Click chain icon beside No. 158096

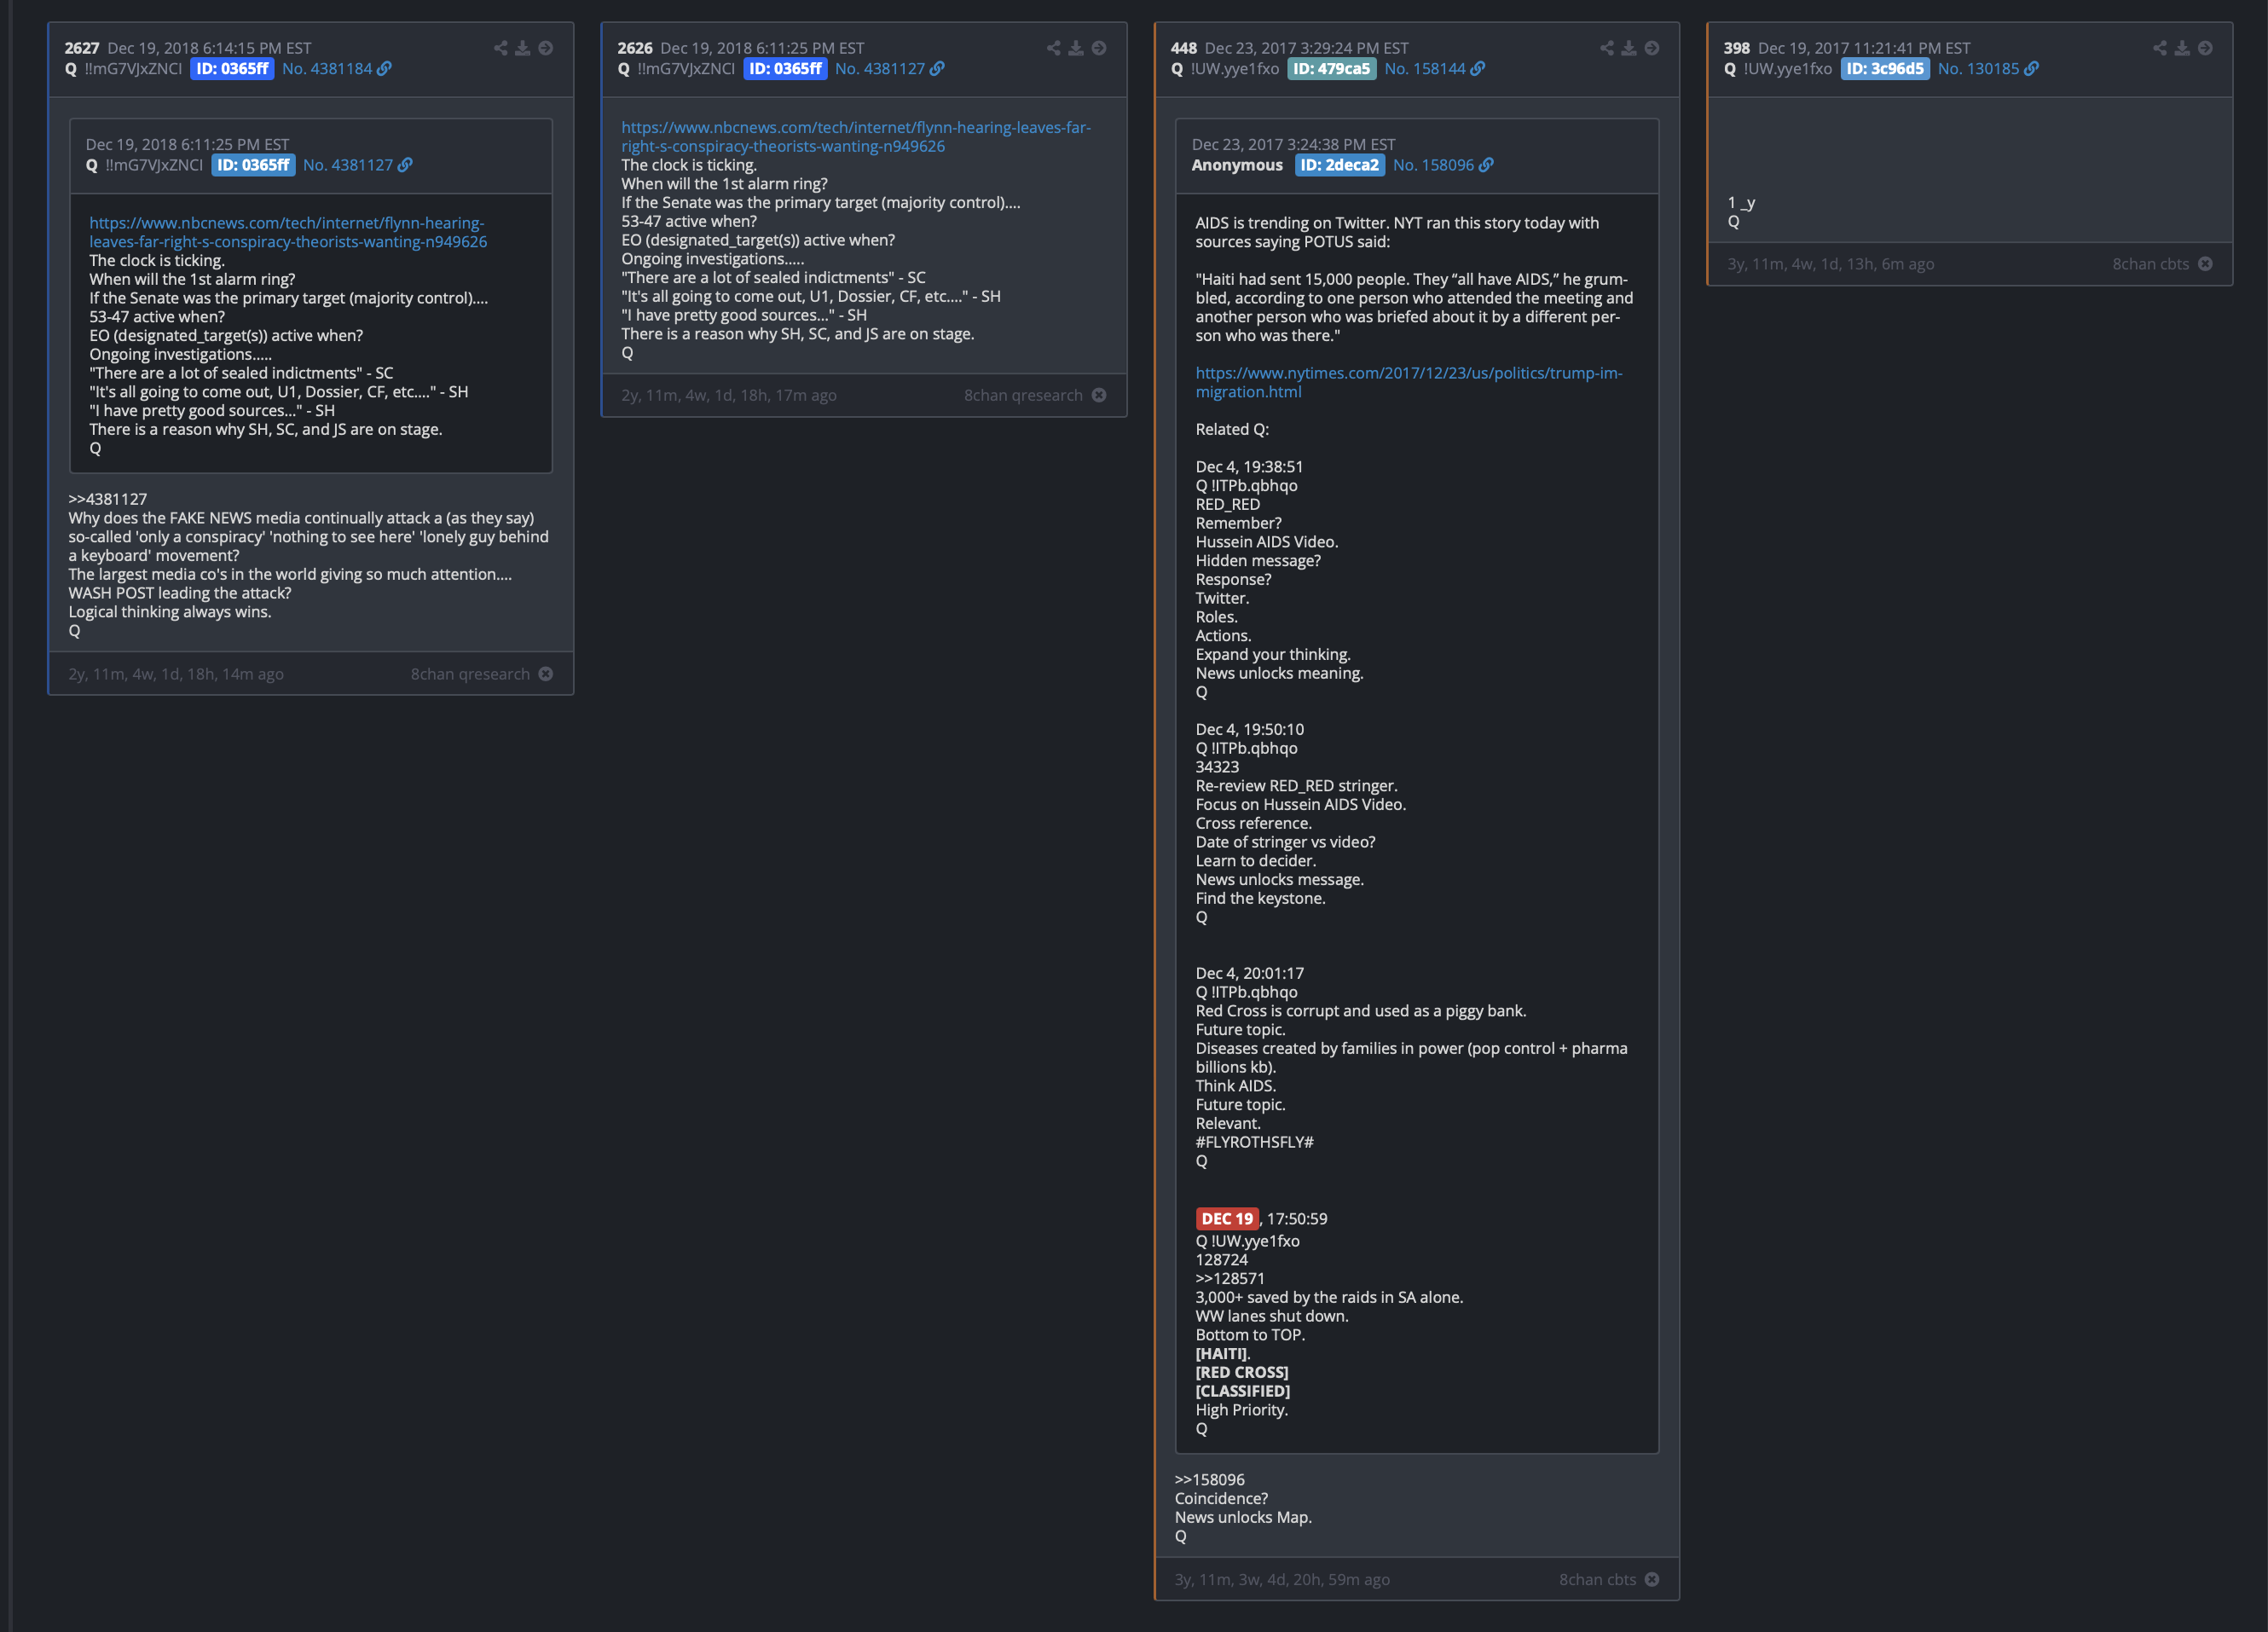(1486, 165)
